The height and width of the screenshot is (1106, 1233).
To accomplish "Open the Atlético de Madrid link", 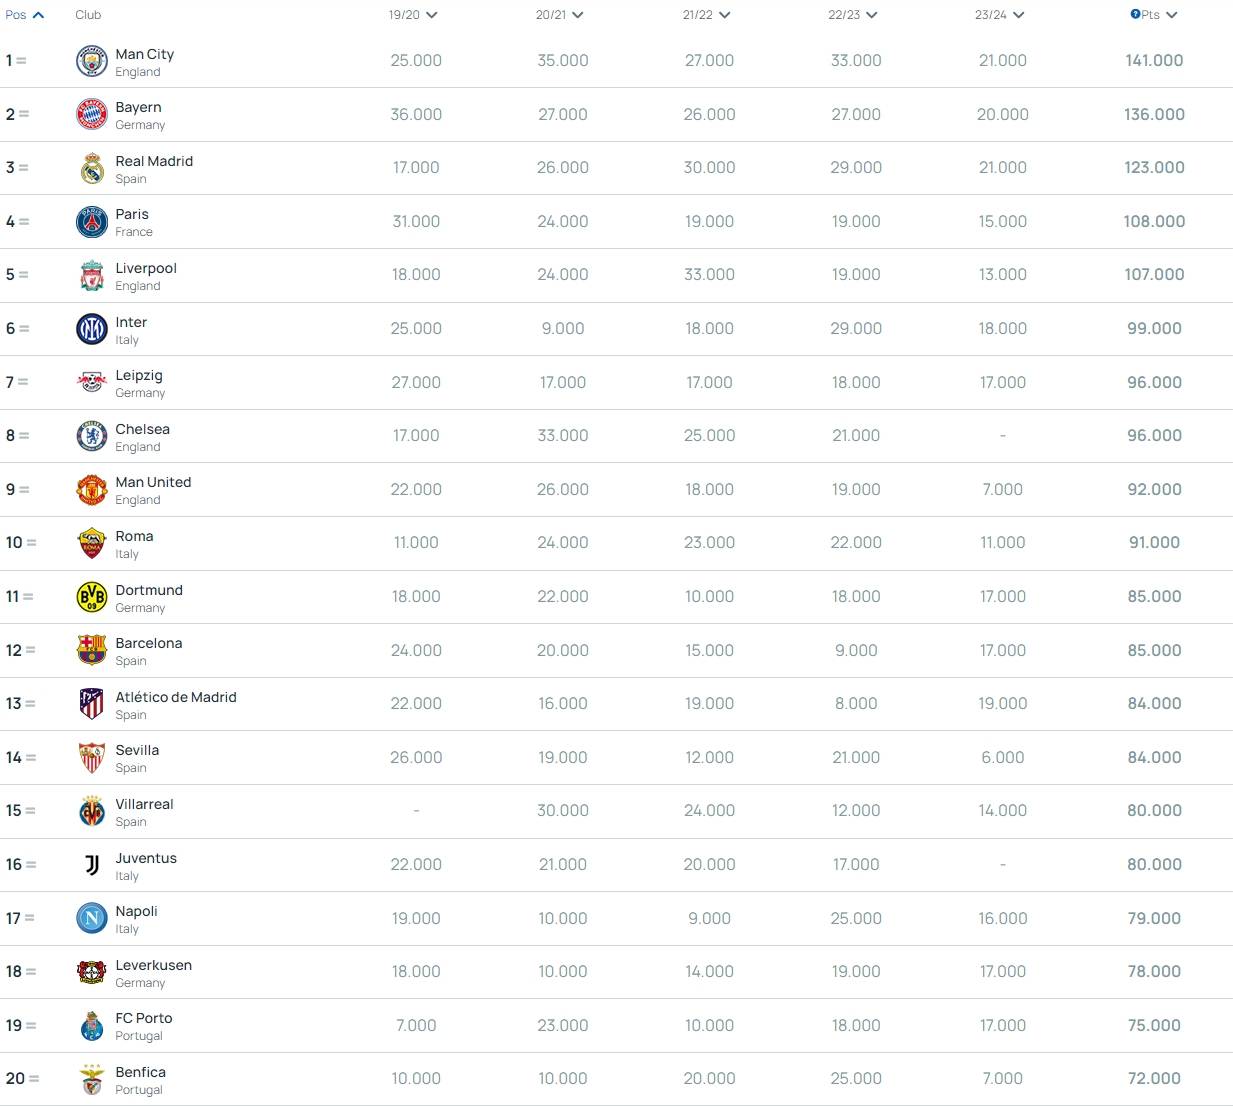I will (175, 697).
